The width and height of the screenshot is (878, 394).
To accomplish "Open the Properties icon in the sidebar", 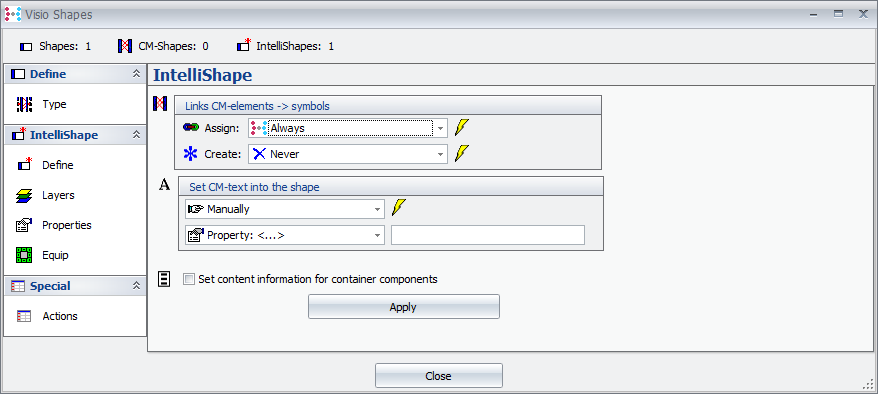I will coord(24,226).
